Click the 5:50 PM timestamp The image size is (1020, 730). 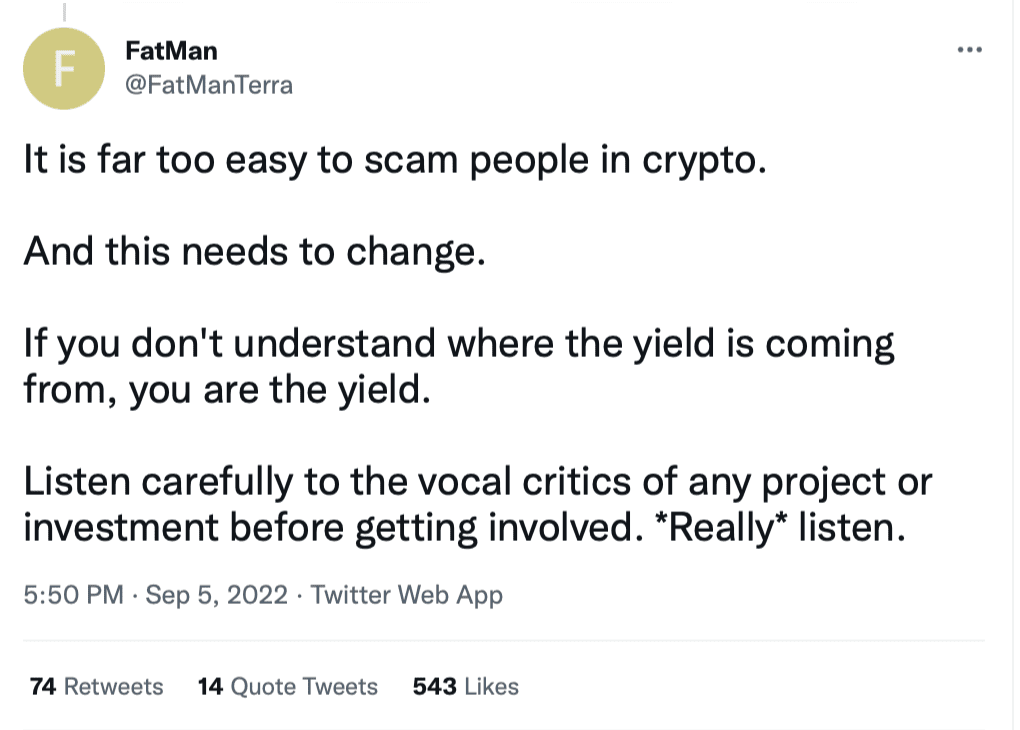74,595
